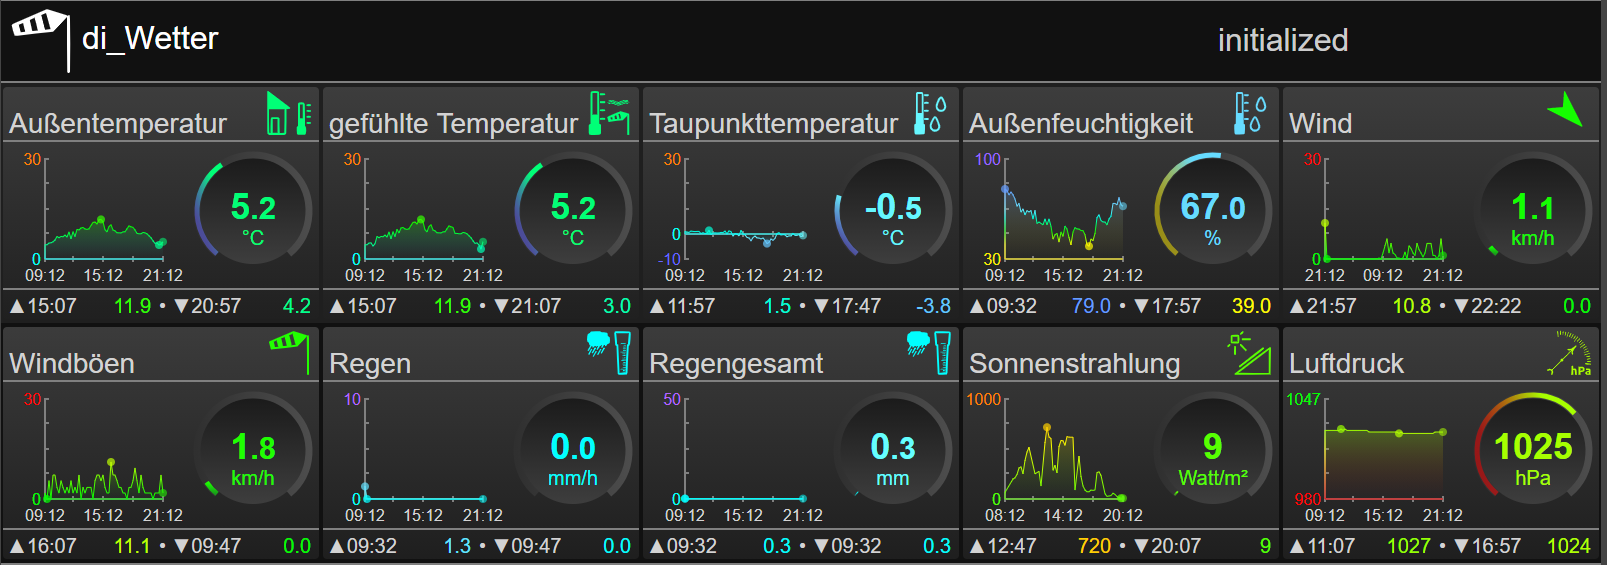Click the Sonnenstrahlung maximum value 720
The image size is (1607, 565).
[1094, 546]
